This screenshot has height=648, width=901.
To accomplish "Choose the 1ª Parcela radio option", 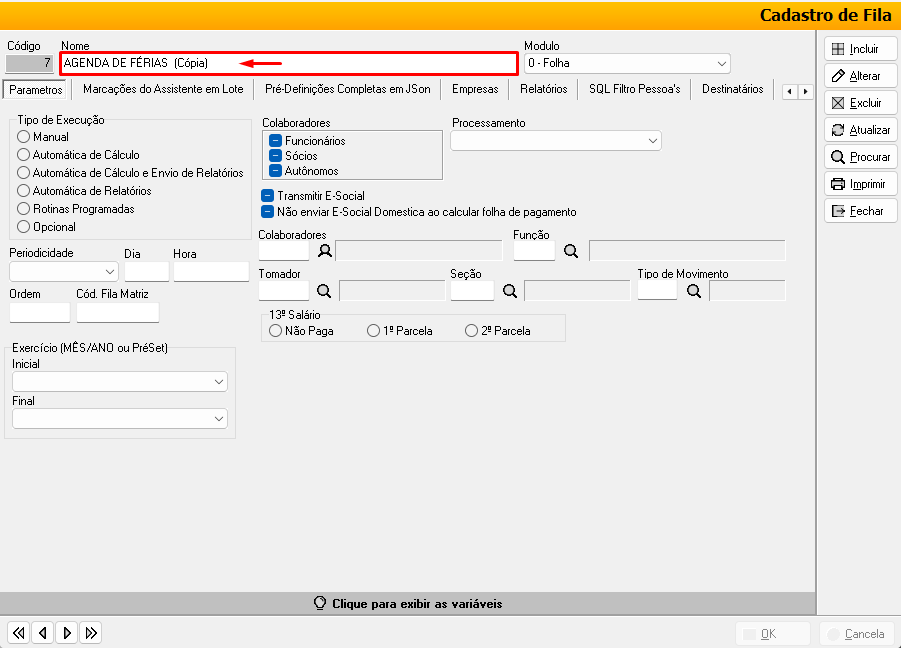I will [x=373, y=331].
